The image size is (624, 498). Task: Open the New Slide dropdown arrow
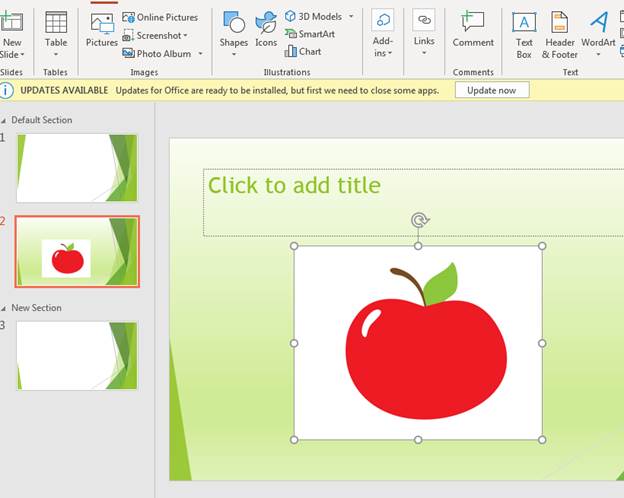click(22, 54)
